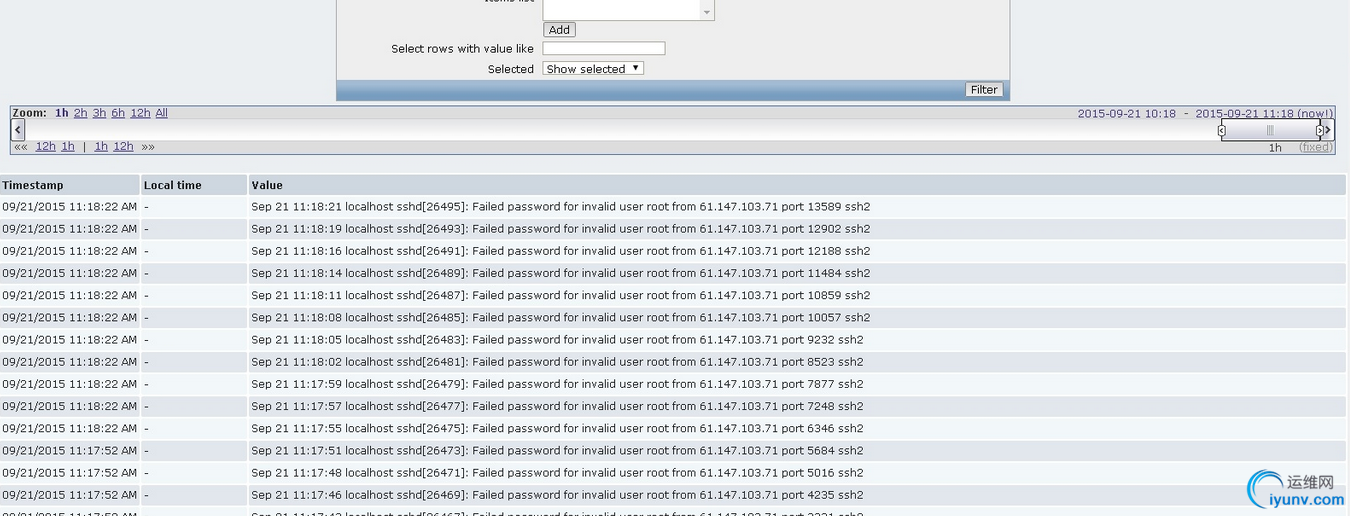The image size is (1350, 516).
Task: Shift time back by 12h
Action: [x=46, y=147]
